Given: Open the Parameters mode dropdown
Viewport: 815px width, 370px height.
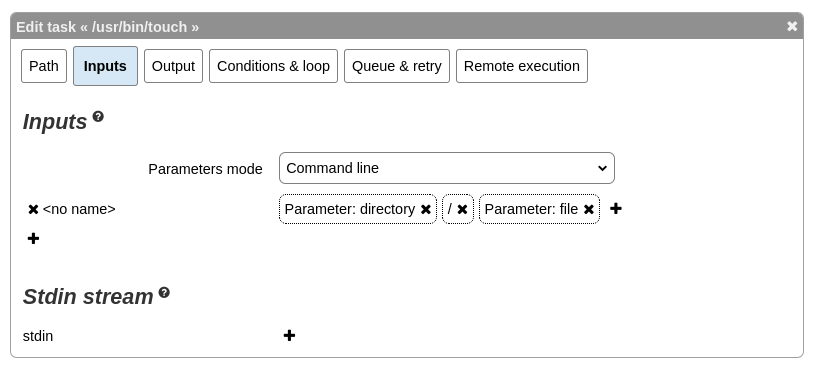Looking at the screenshot, I should [446, 168].
